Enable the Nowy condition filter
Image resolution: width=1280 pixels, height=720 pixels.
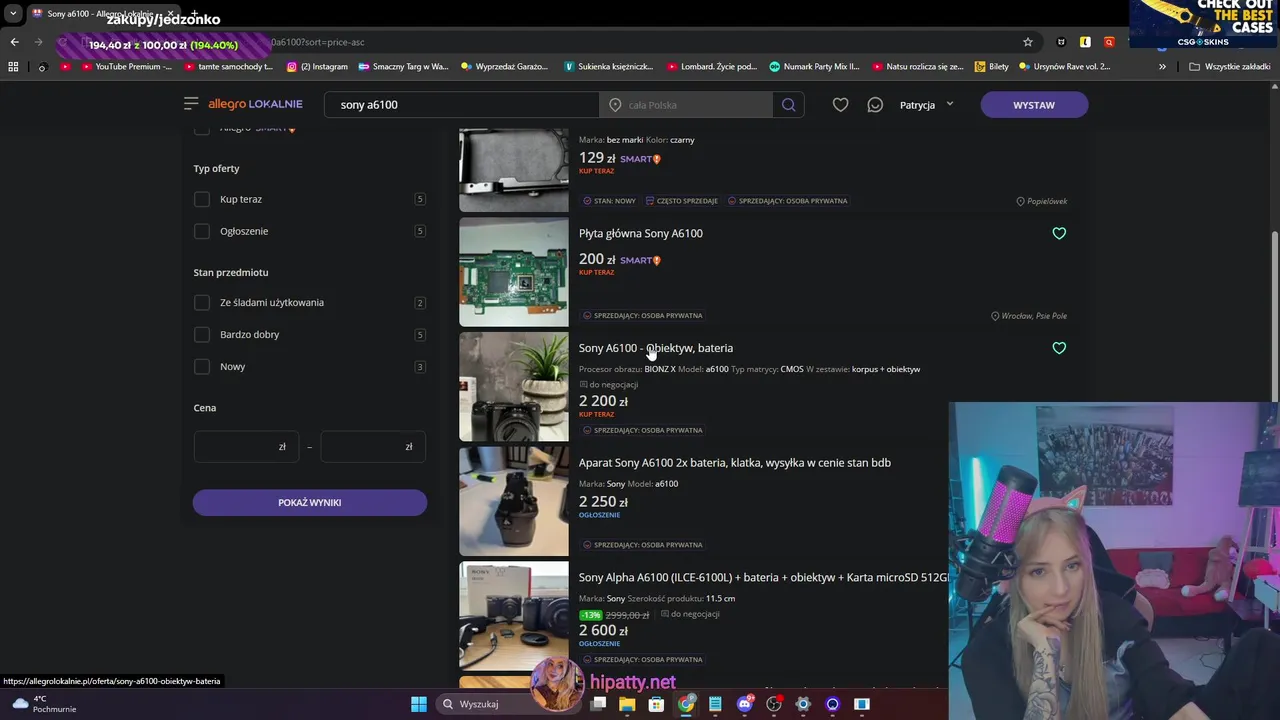(x=202, y=366)
